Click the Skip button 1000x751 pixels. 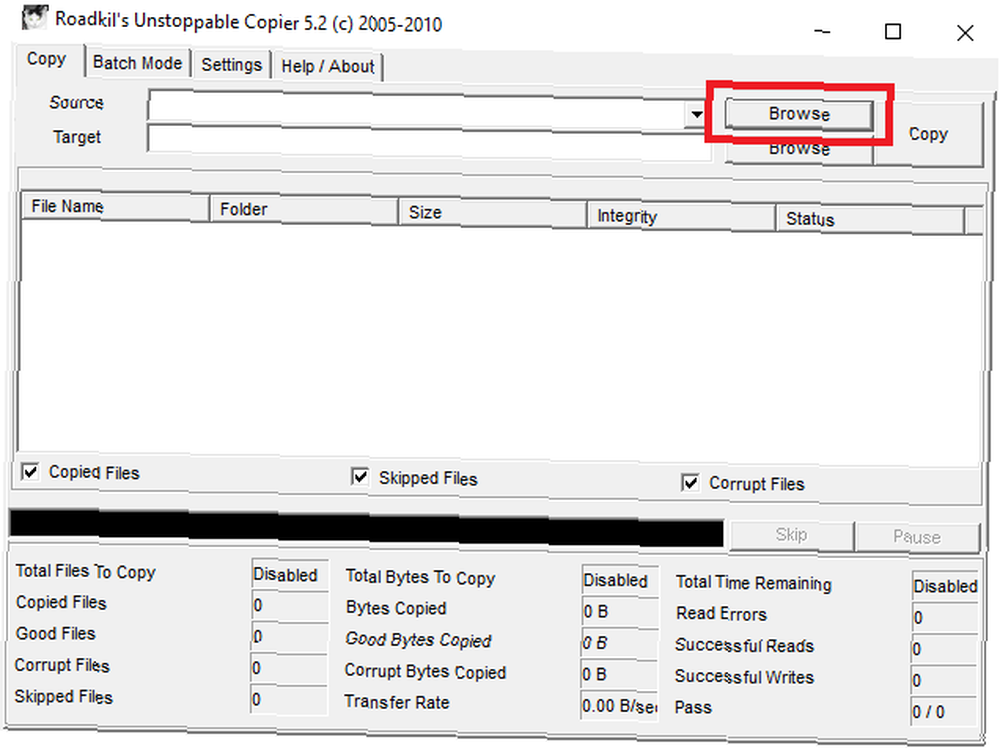click(x=791, y=535)
